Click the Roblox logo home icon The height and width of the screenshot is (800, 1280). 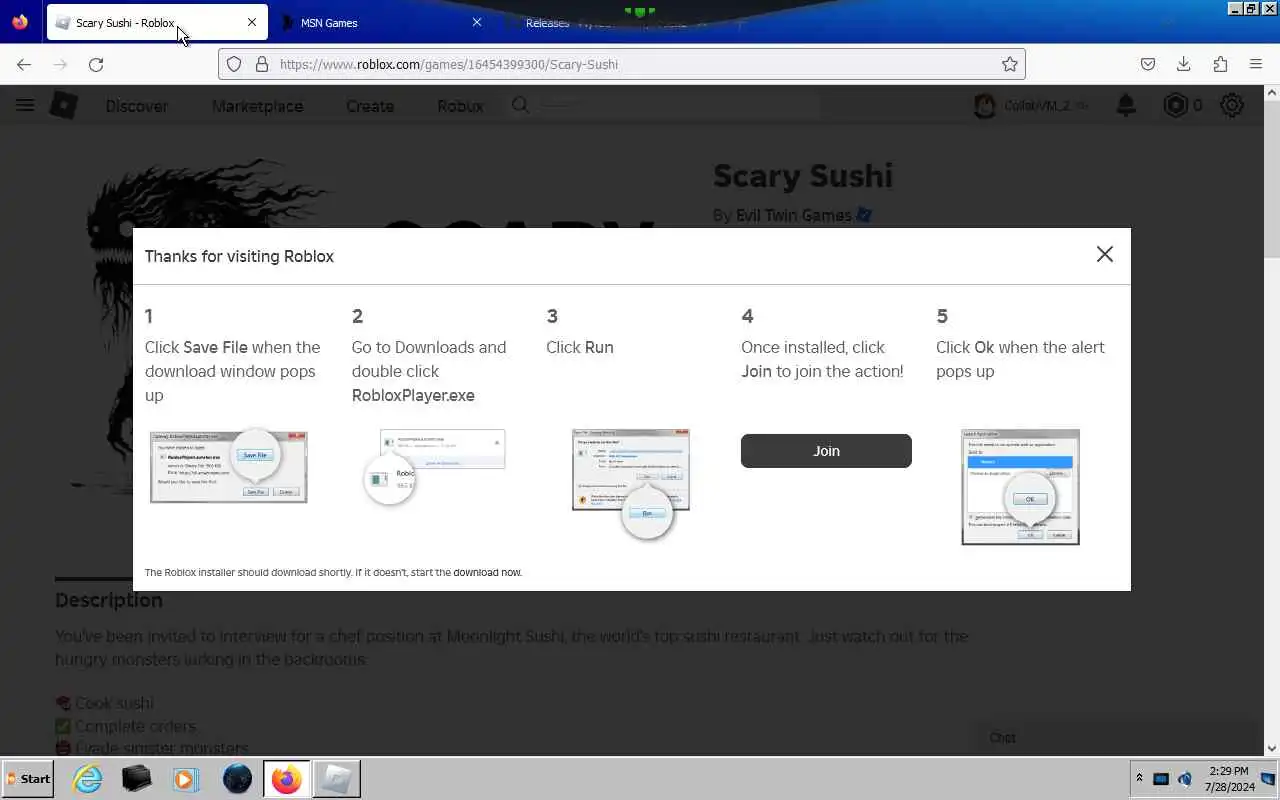click(64, 105)
